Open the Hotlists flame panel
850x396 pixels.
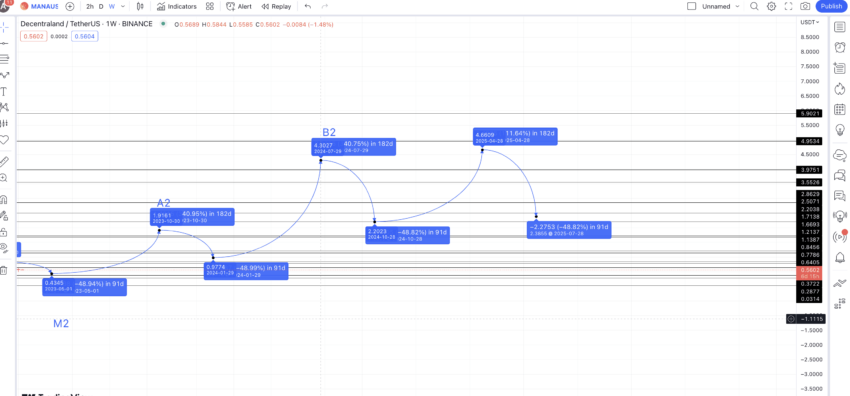[x=840, y=89]
